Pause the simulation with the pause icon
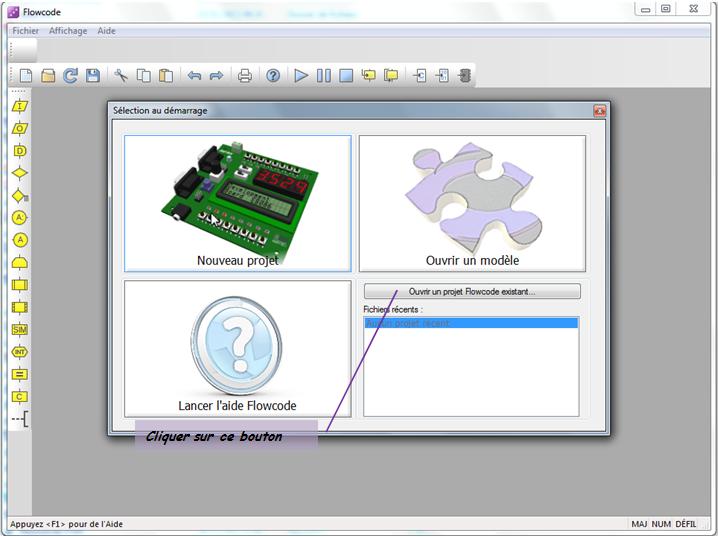 click(x=323, y=75)
